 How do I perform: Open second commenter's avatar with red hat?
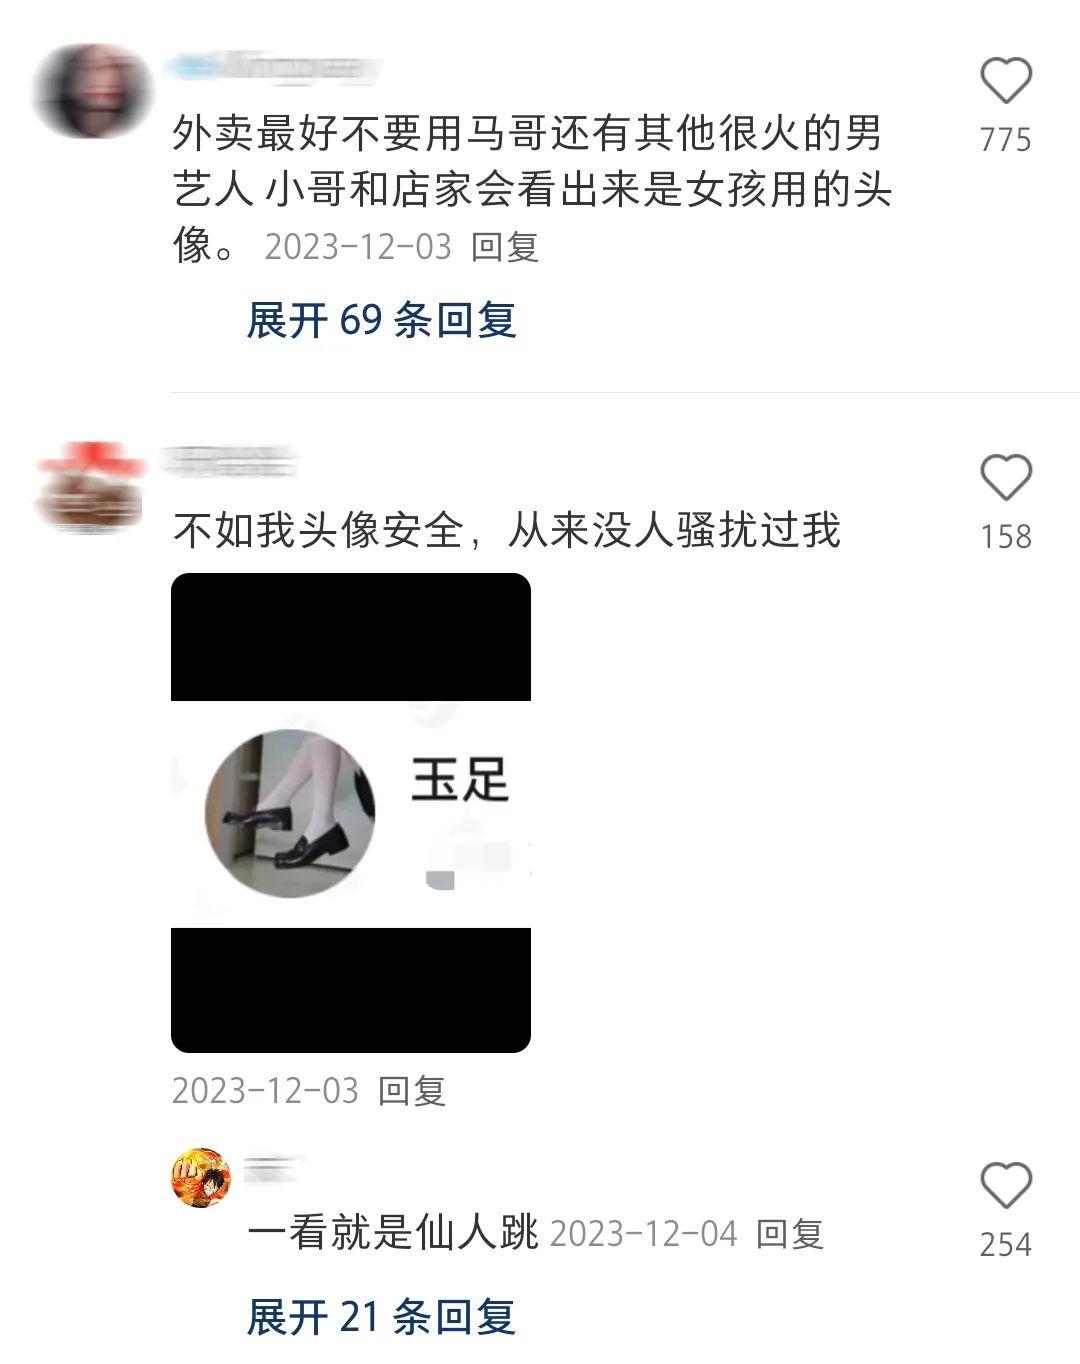[90, 487]
